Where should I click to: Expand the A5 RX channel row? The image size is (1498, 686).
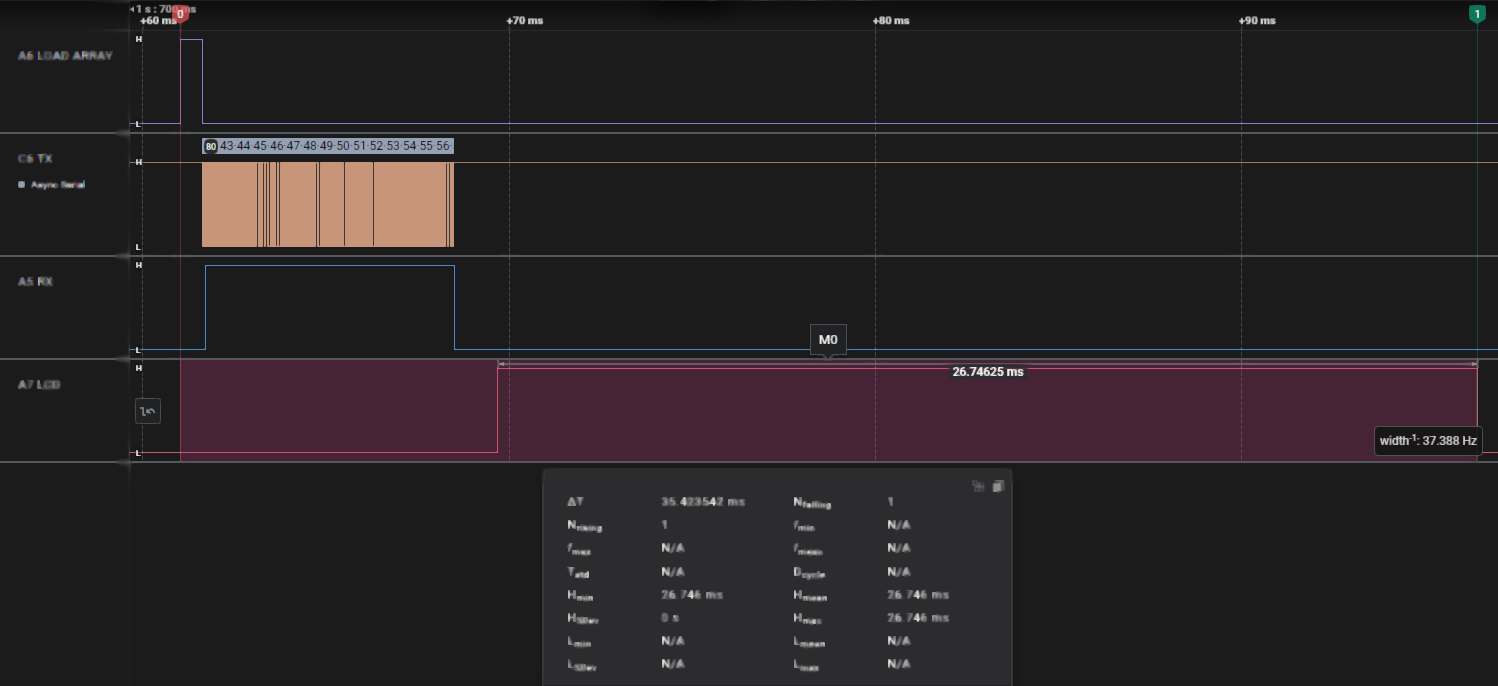coord(37,281)
